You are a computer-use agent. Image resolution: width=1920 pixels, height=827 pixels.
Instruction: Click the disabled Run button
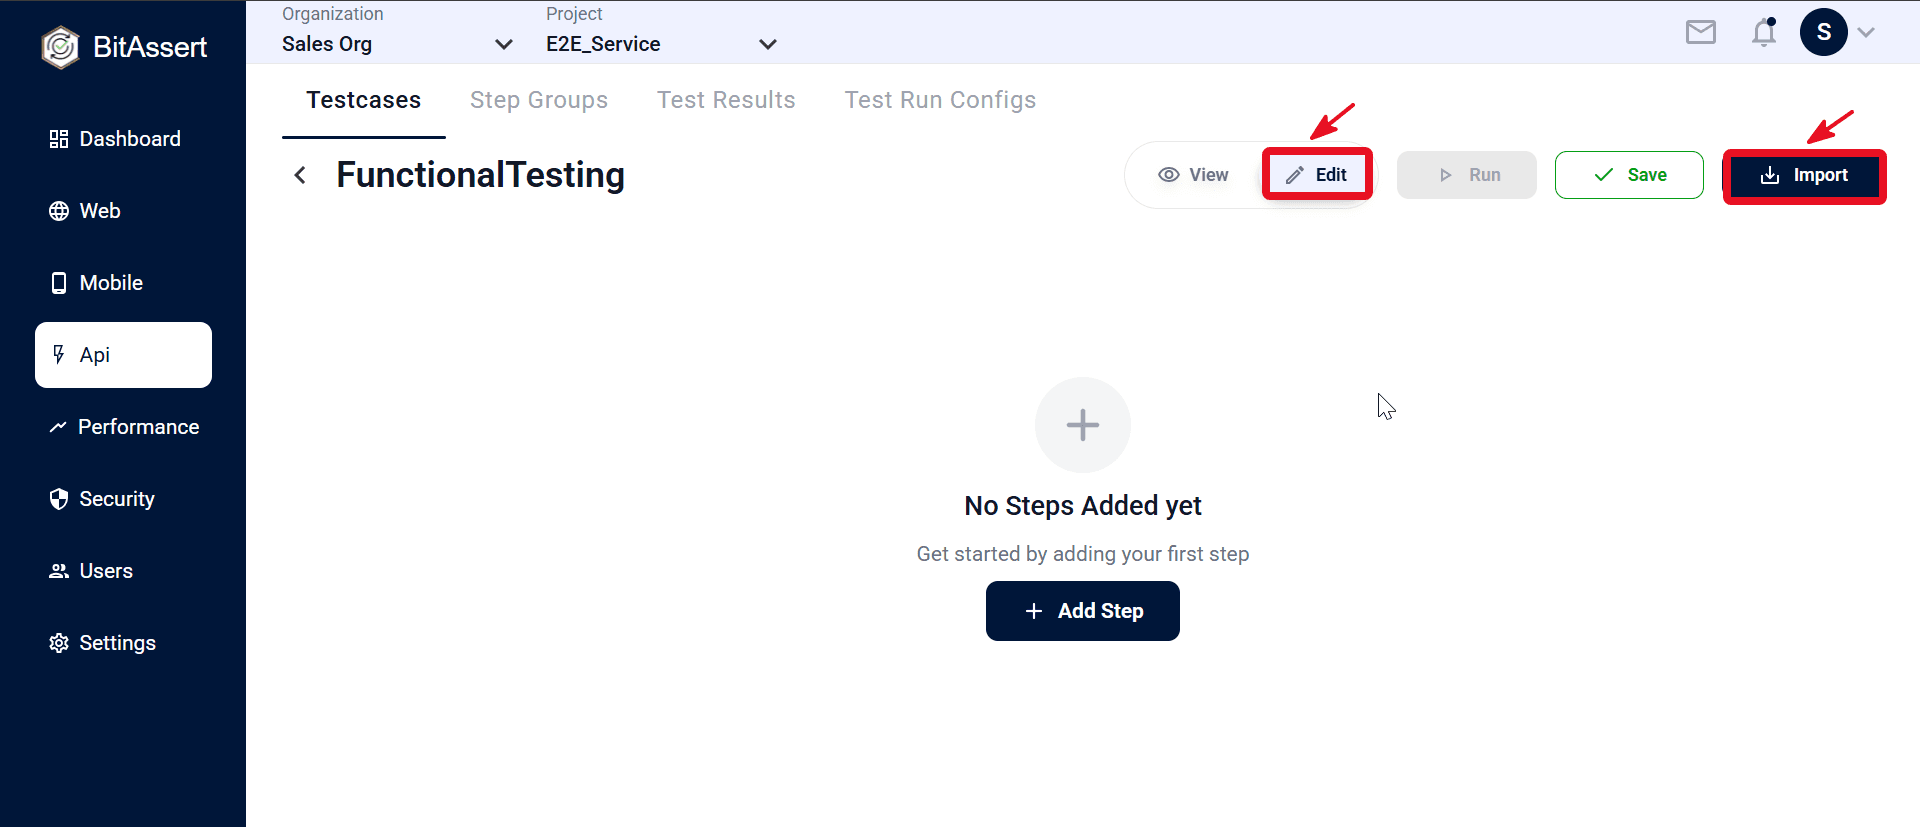(1467, 175)
